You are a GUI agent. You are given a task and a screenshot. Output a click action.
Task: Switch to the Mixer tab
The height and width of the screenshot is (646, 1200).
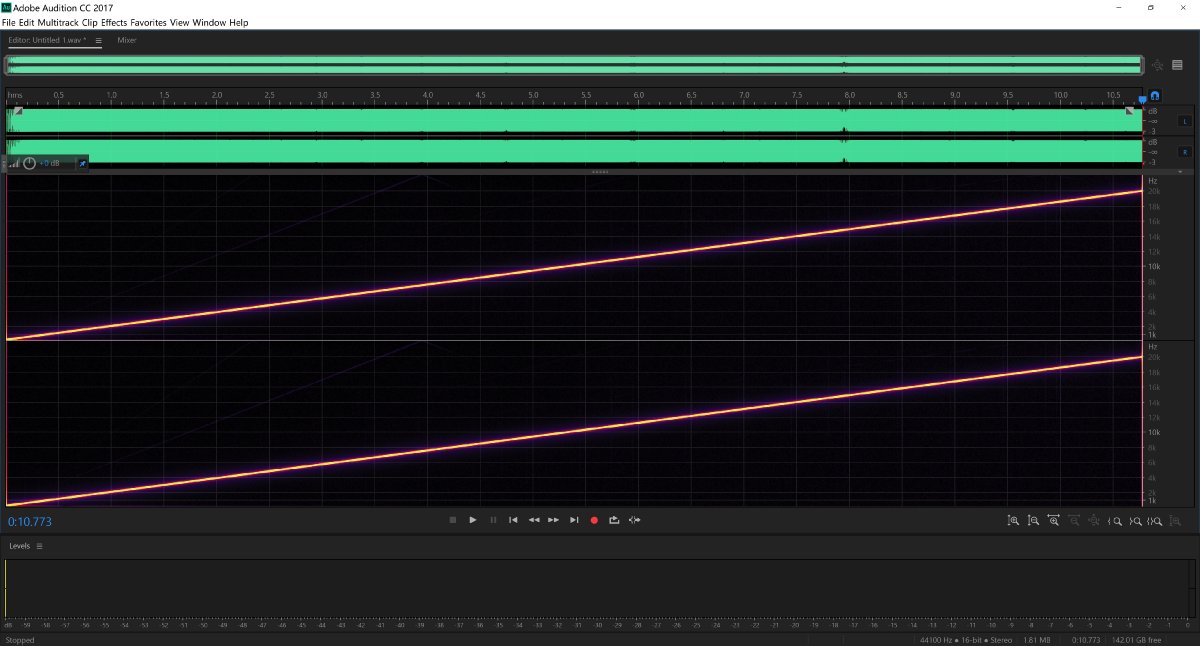127,41
